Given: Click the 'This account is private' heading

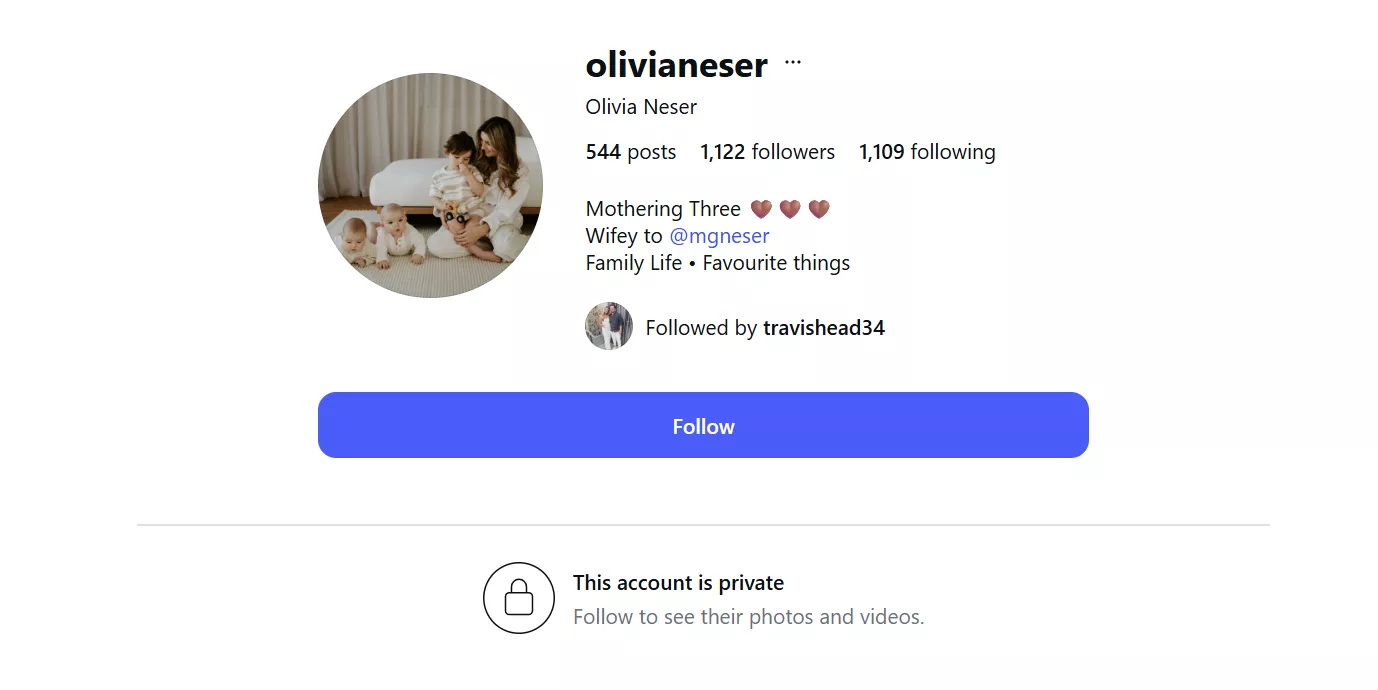Looking at the screenshot, I should pos(678,583).
